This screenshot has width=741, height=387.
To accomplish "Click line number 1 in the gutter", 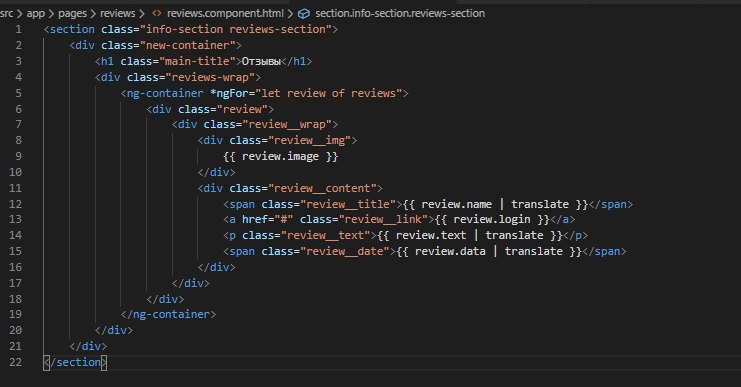I will click(18, 29).
